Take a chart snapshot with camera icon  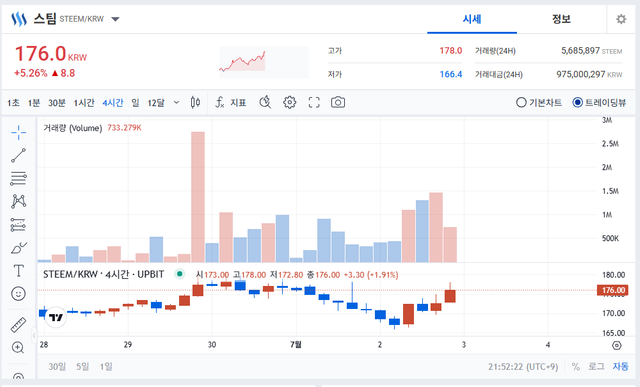[338, 102]
